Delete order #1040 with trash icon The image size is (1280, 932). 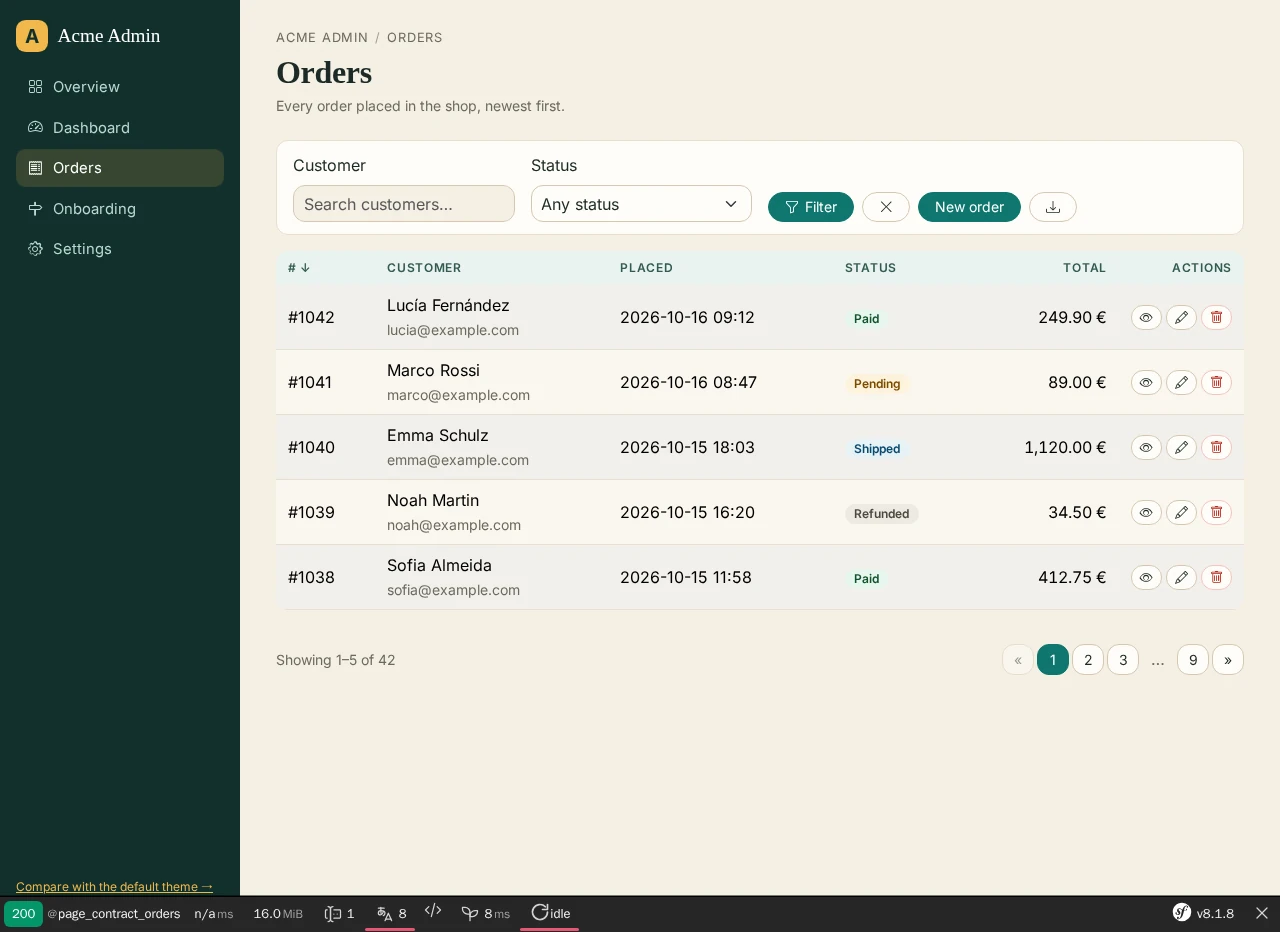coord(1216,447)
